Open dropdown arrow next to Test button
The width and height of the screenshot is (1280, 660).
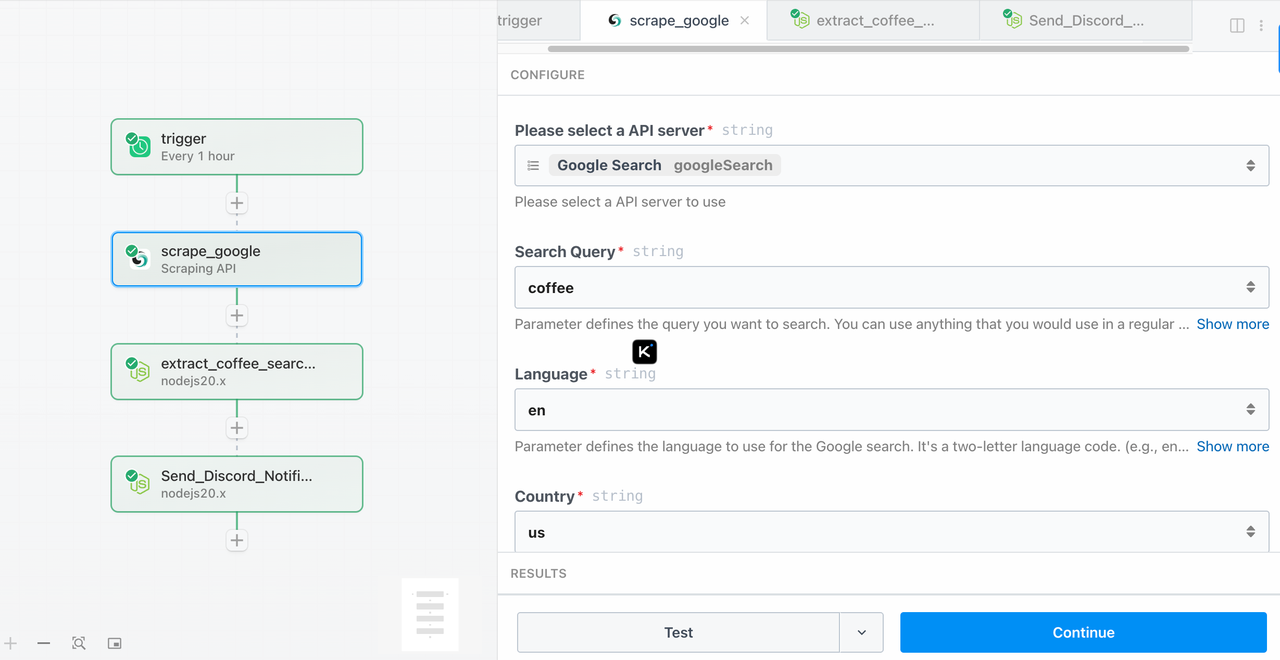tap(862, 633)
